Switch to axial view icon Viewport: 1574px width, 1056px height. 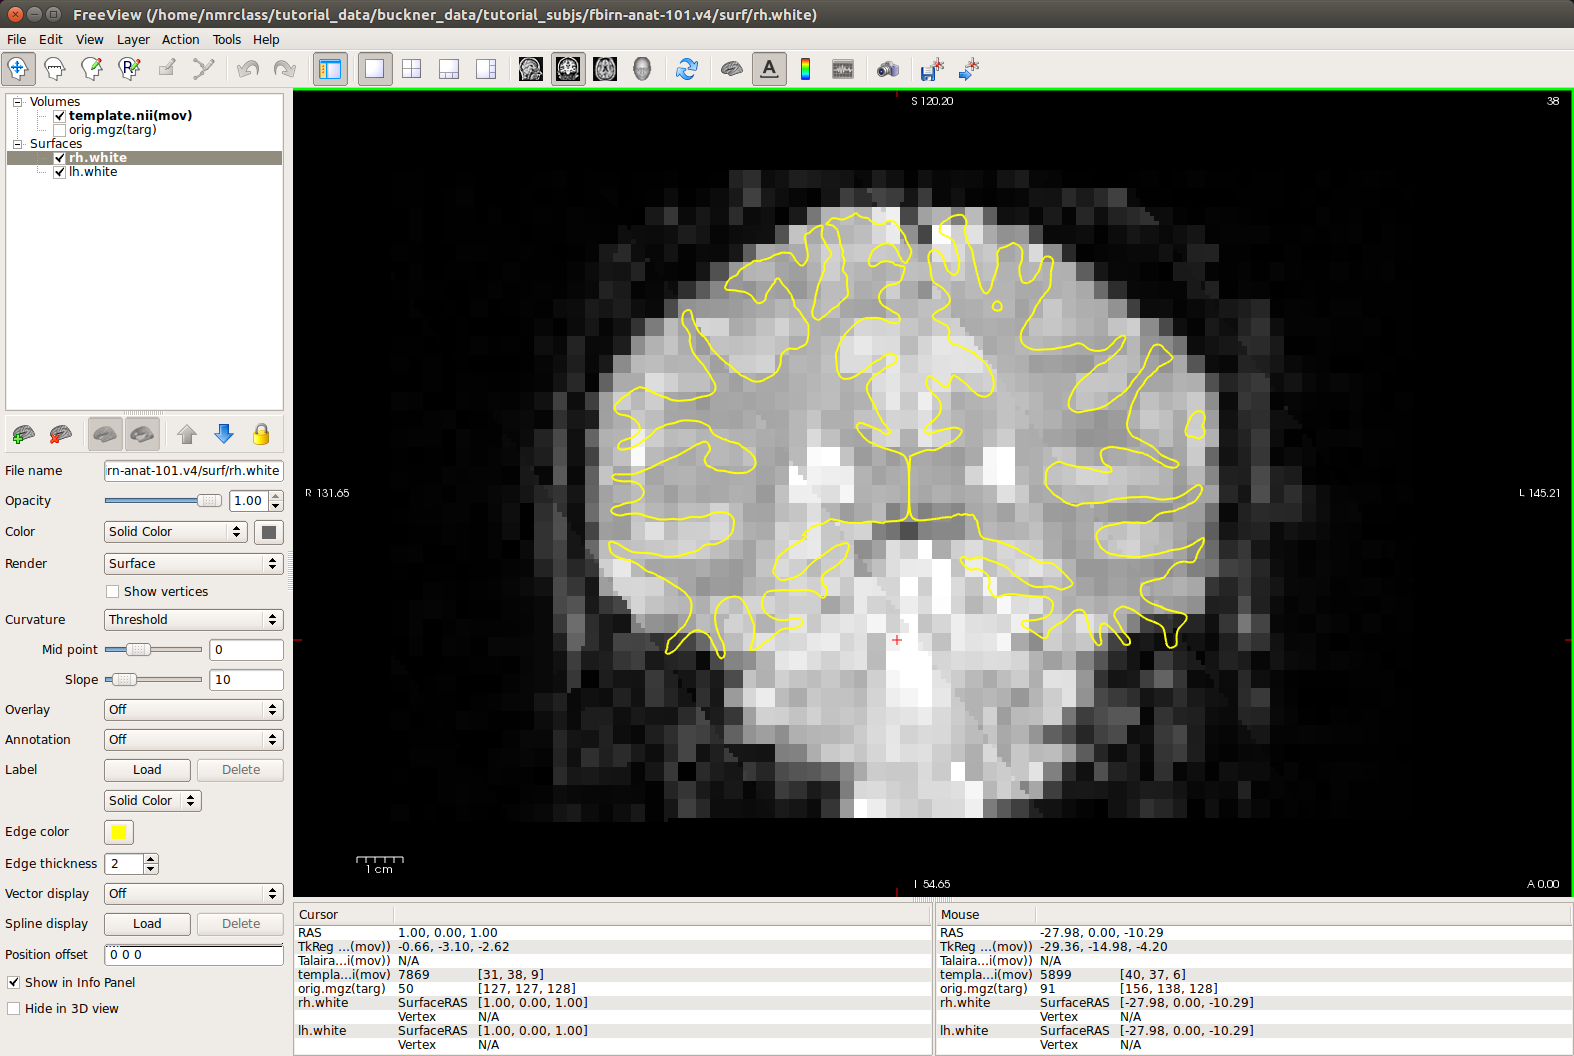tap(605, 69)
